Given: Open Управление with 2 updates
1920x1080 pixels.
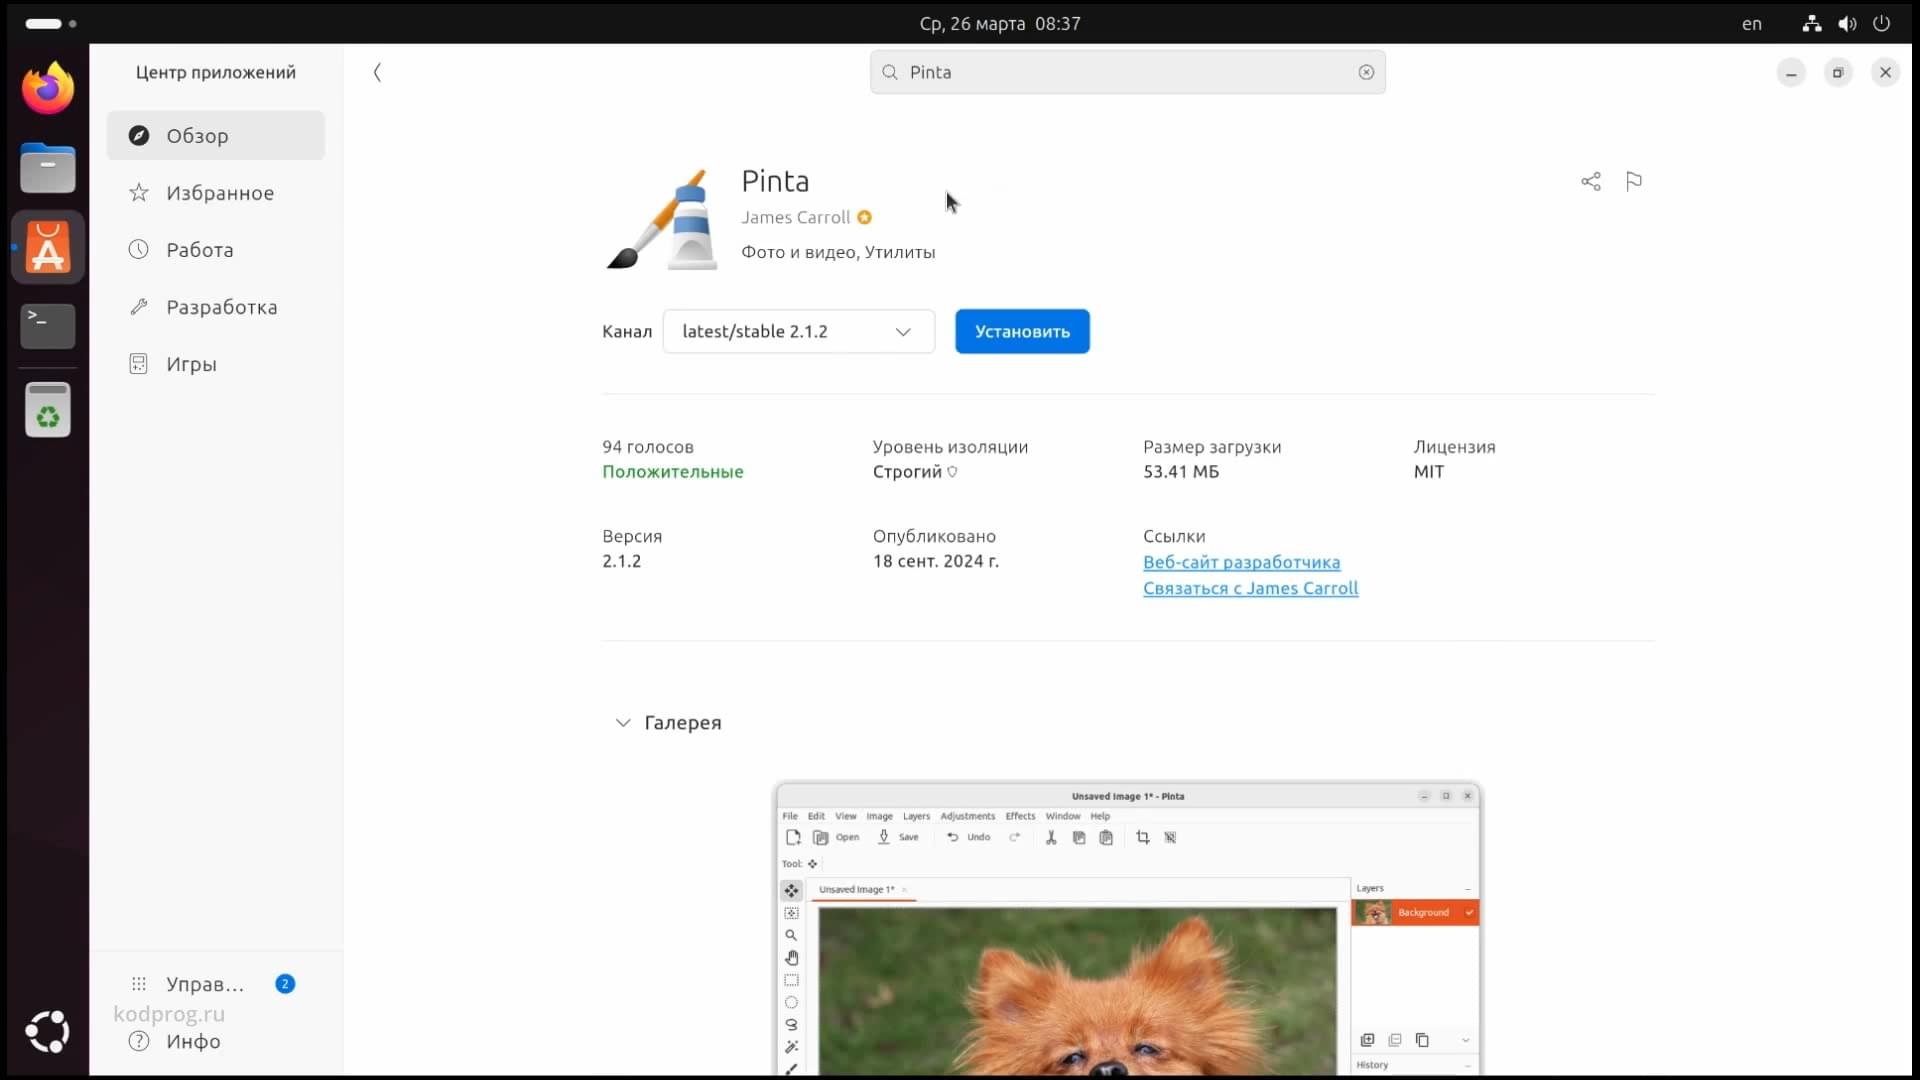Looking at the screenshot, I should pos(216,983).
